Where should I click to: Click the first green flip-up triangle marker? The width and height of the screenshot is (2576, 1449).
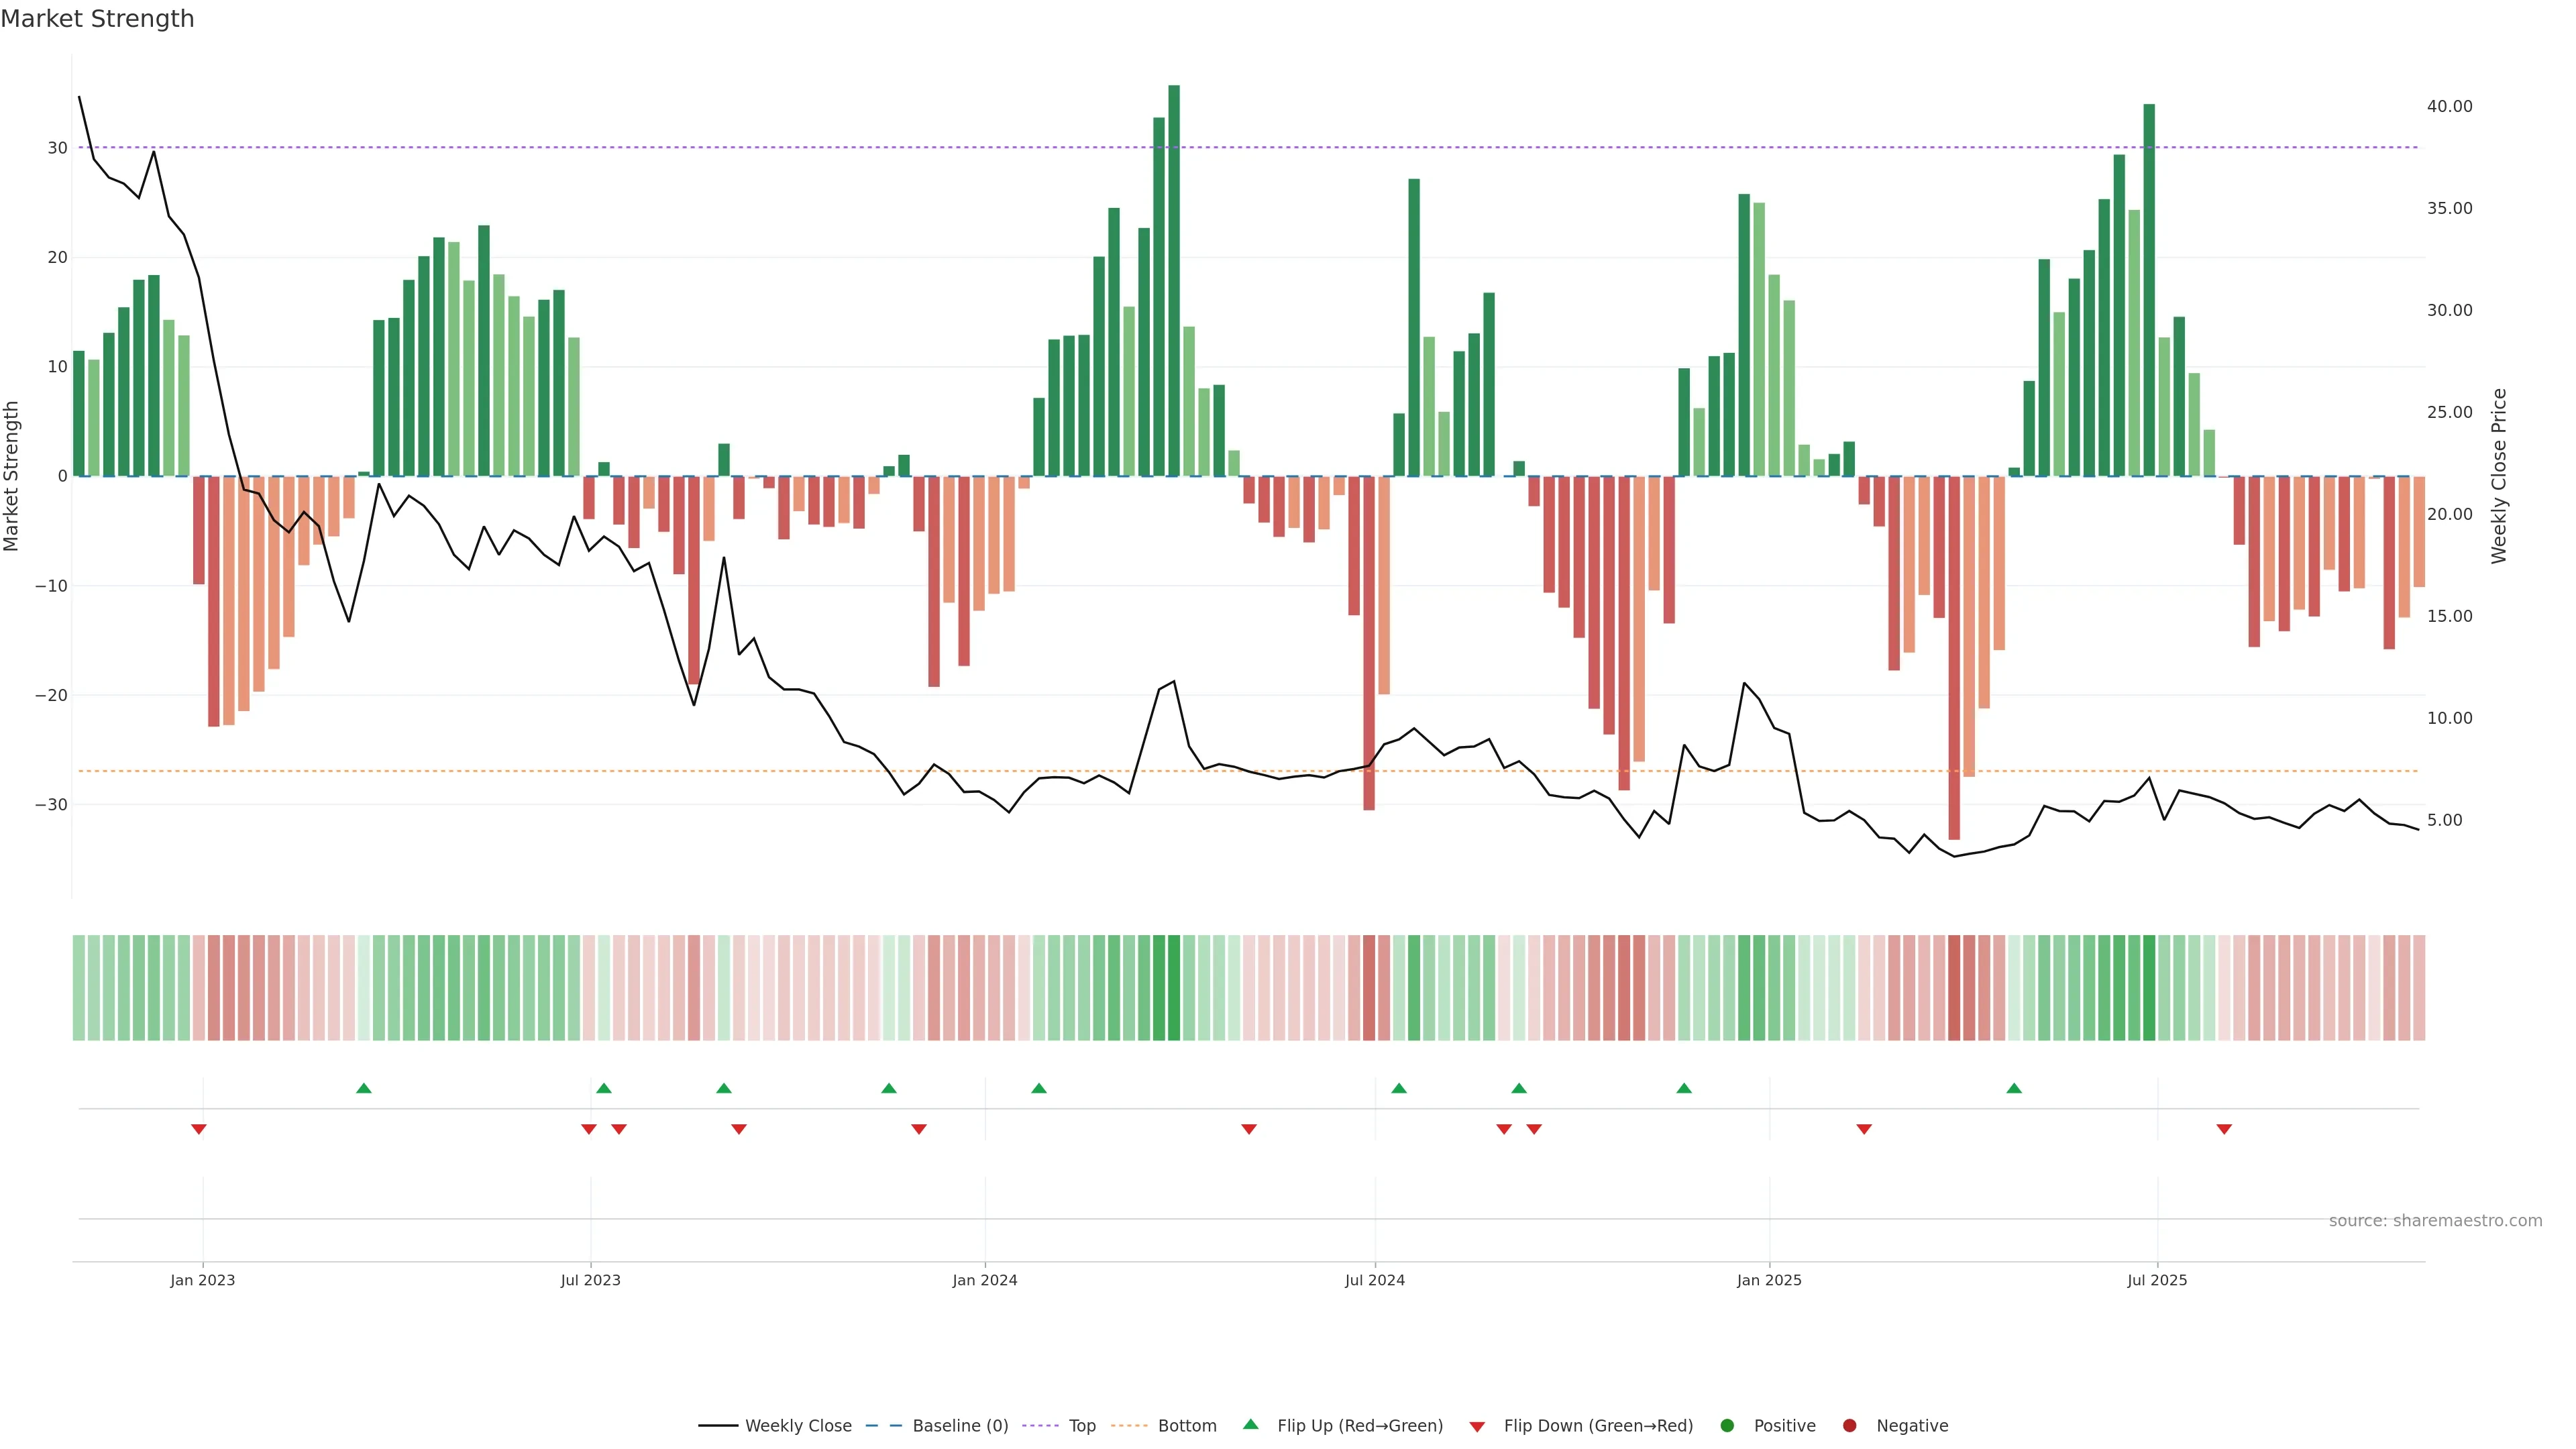point(364,1088)
